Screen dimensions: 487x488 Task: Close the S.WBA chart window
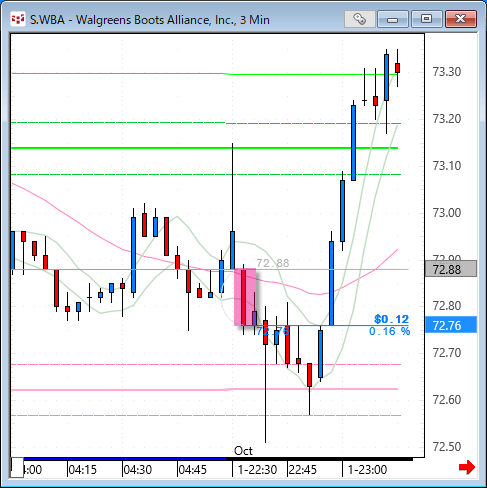click(x=461, y=19)
